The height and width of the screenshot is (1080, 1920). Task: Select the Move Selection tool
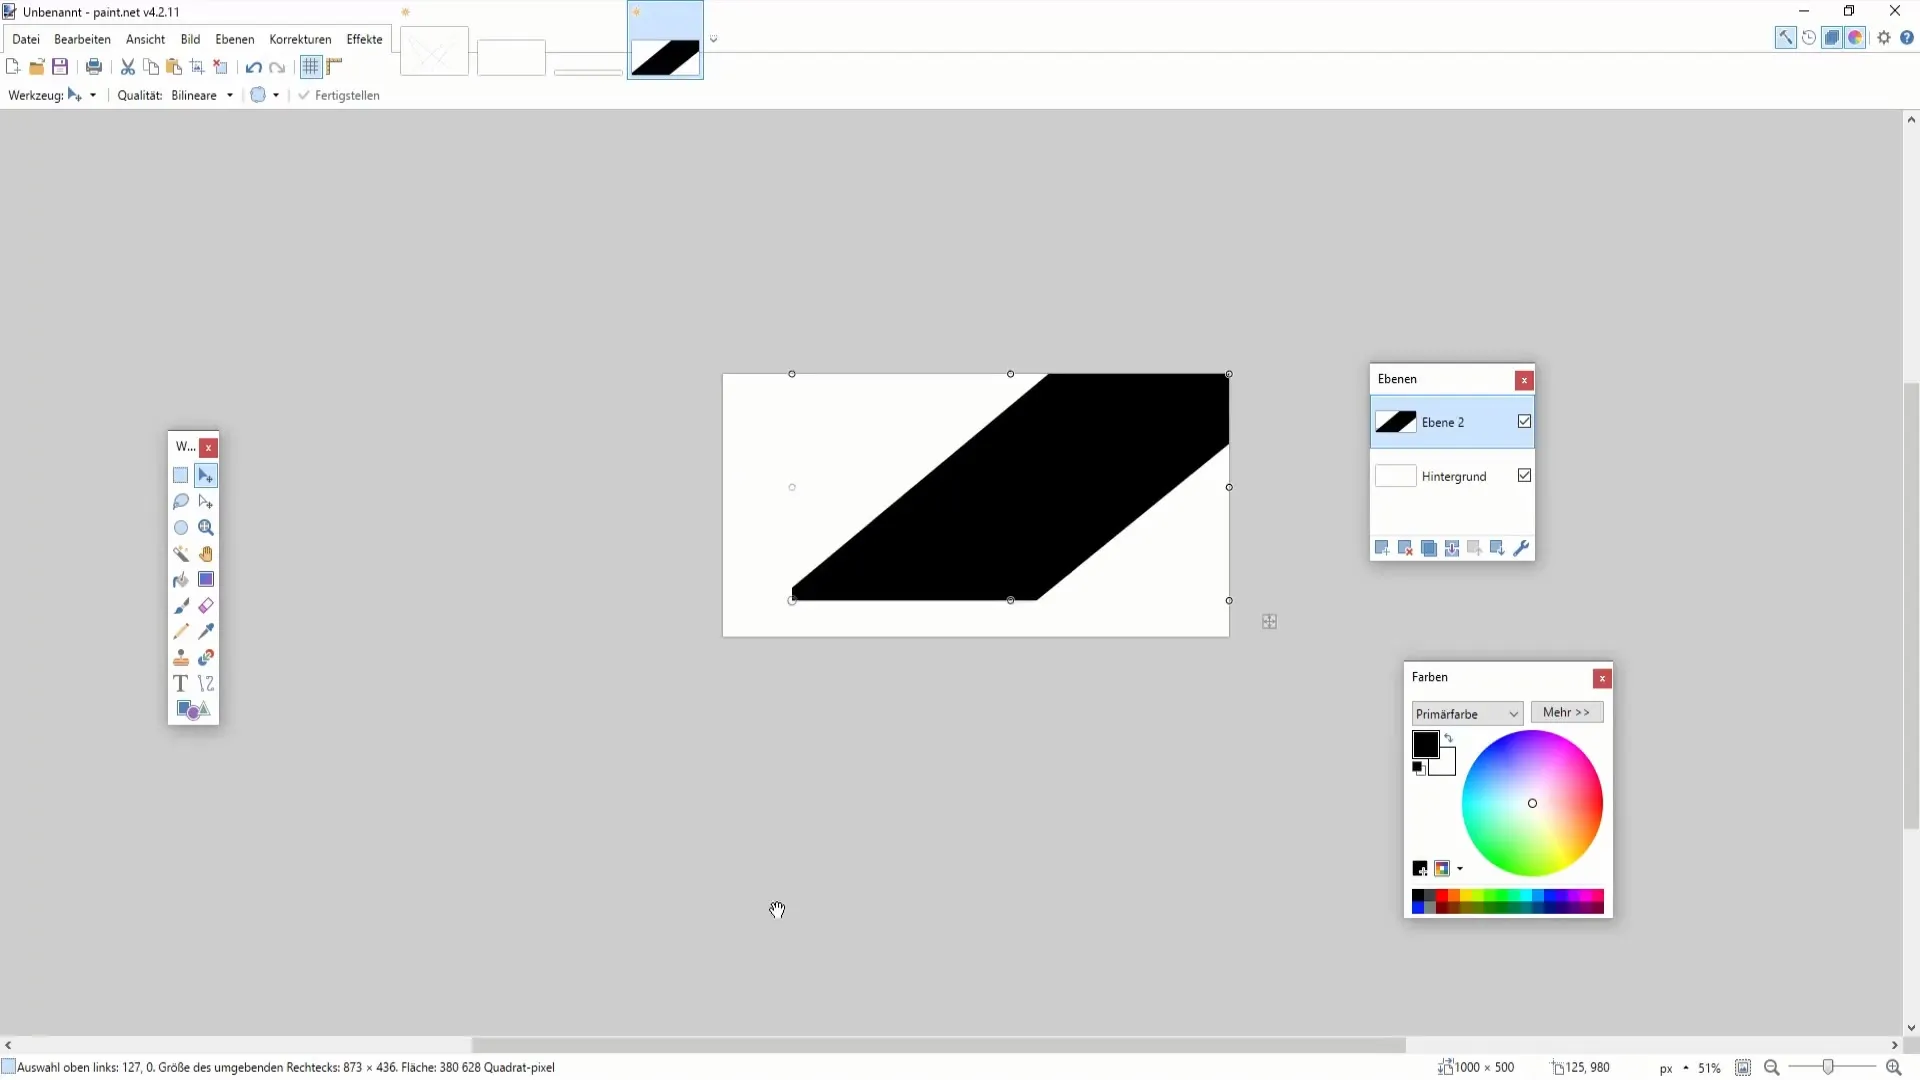(206, 502)
